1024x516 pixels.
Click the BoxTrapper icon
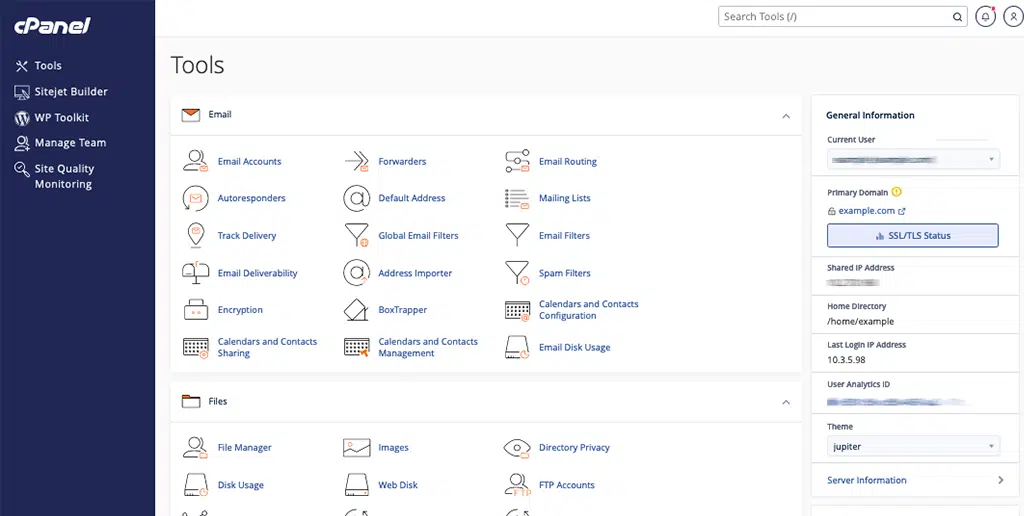[357, 310]
